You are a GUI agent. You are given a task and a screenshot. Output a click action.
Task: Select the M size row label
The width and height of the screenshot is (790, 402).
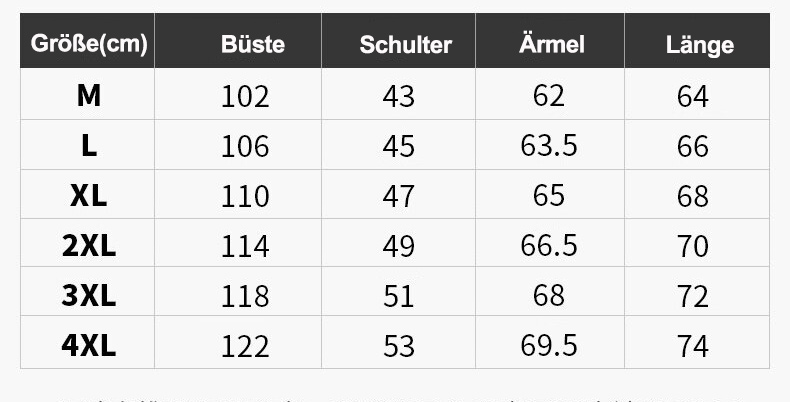coord(89,95)
